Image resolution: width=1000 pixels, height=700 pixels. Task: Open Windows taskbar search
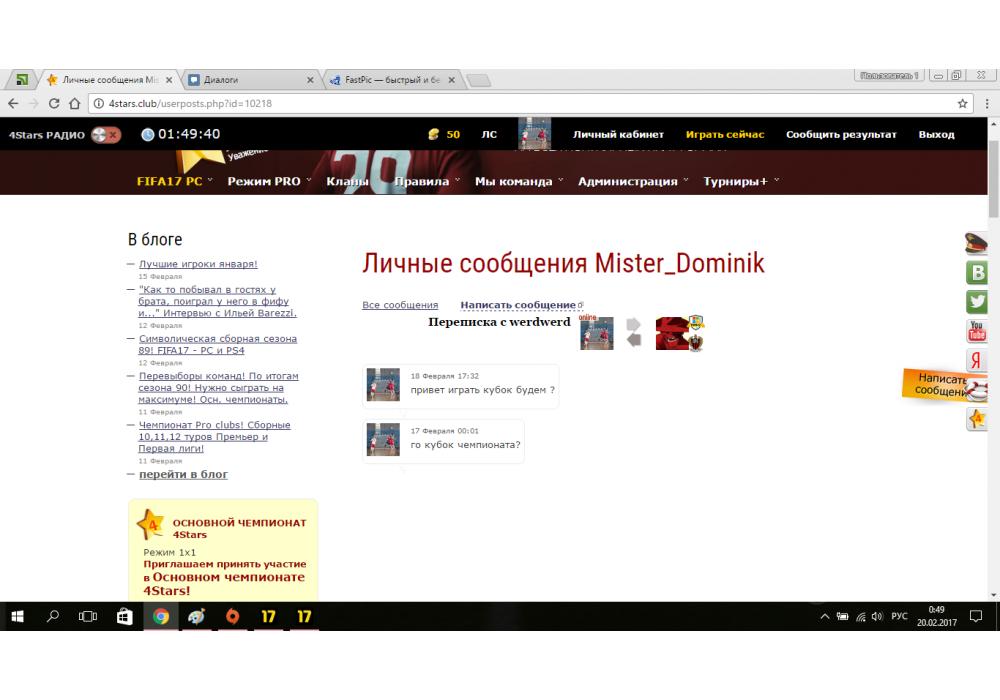click(53, 617)
